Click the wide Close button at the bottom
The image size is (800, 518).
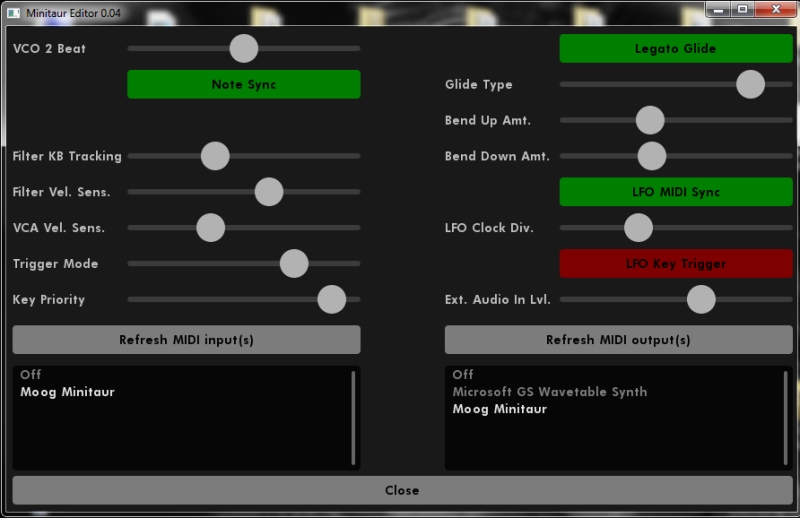tap(403, 490)
